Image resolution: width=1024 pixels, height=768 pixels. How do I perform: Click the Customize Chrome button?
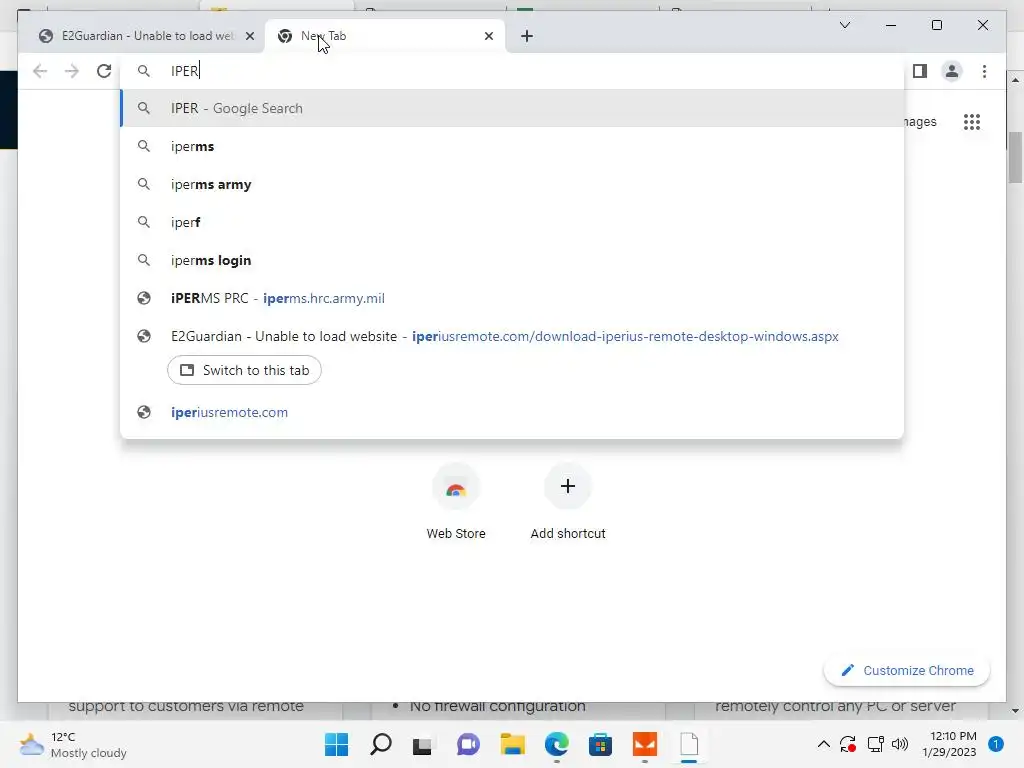(x=907, y=670)
